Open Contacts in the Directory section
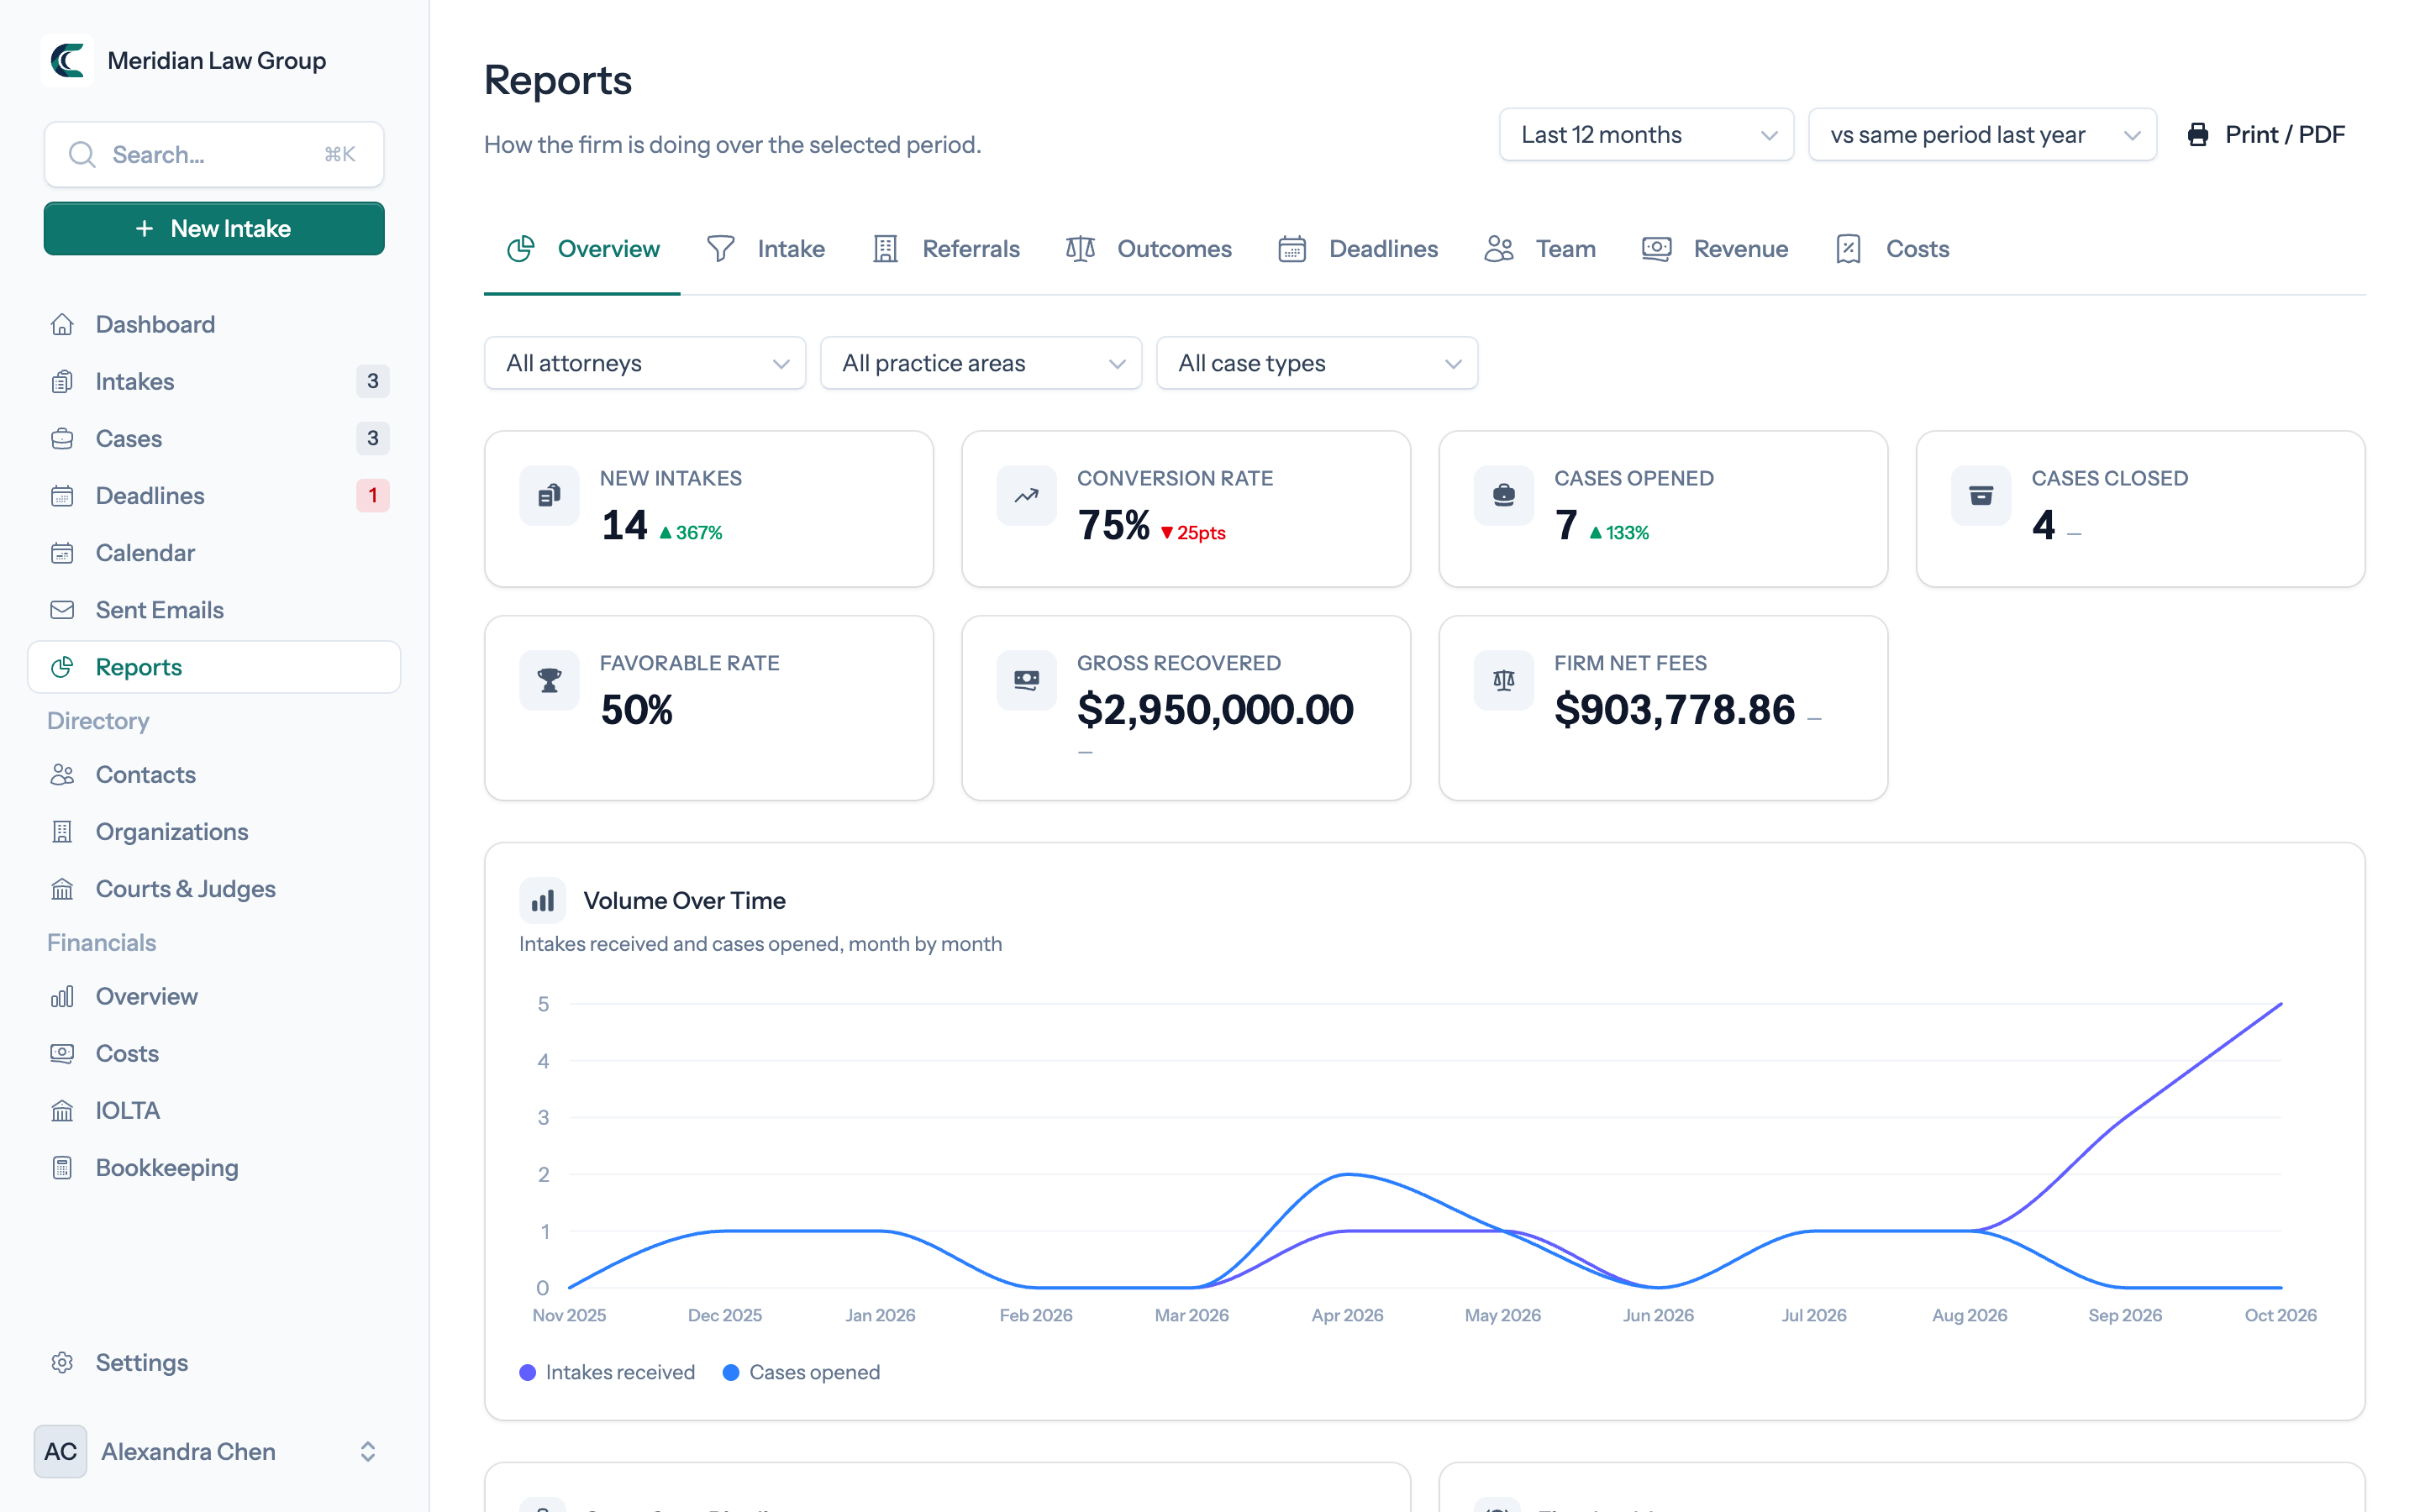The width and height of the screenshot is (2420, 1512). [214, 774]
